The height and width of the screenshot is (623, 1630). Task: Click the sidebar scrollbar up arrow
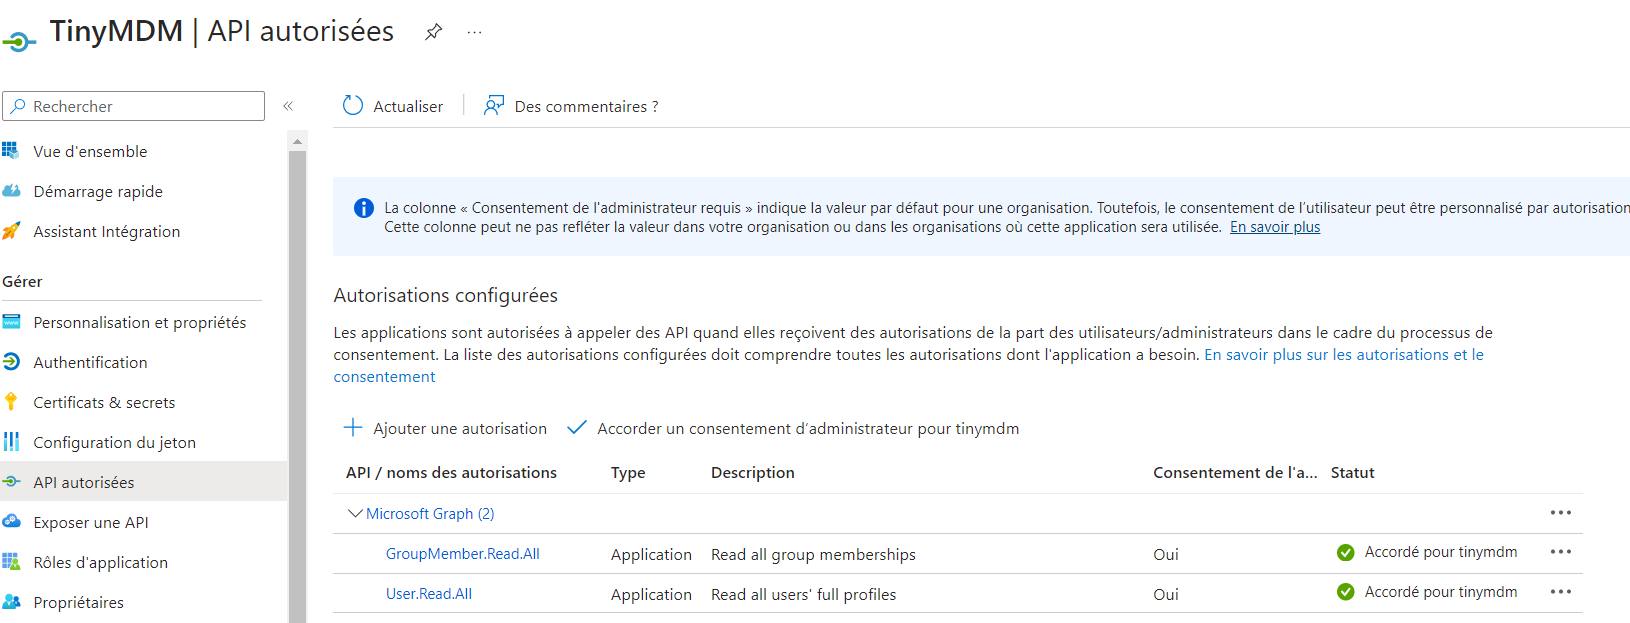tap(297, 141)
